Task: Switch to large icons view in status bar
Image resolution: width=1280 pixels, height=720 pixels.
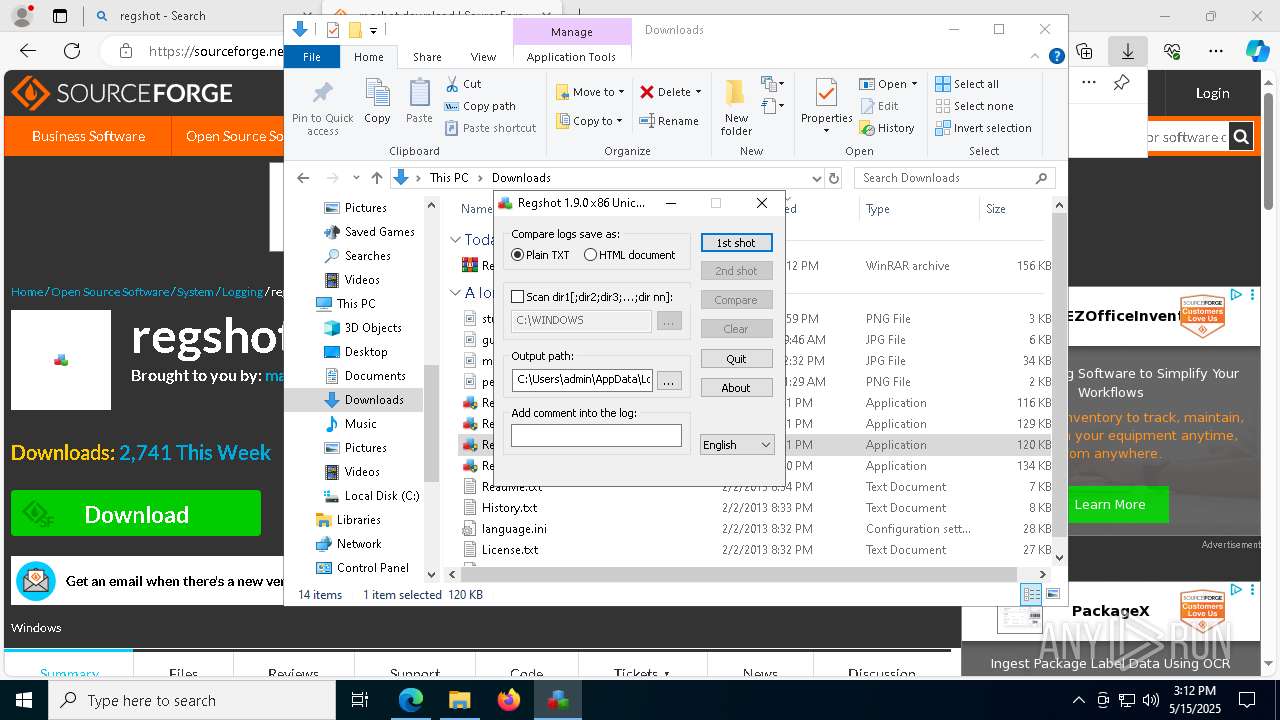Action: click(x=1053, y=594)
